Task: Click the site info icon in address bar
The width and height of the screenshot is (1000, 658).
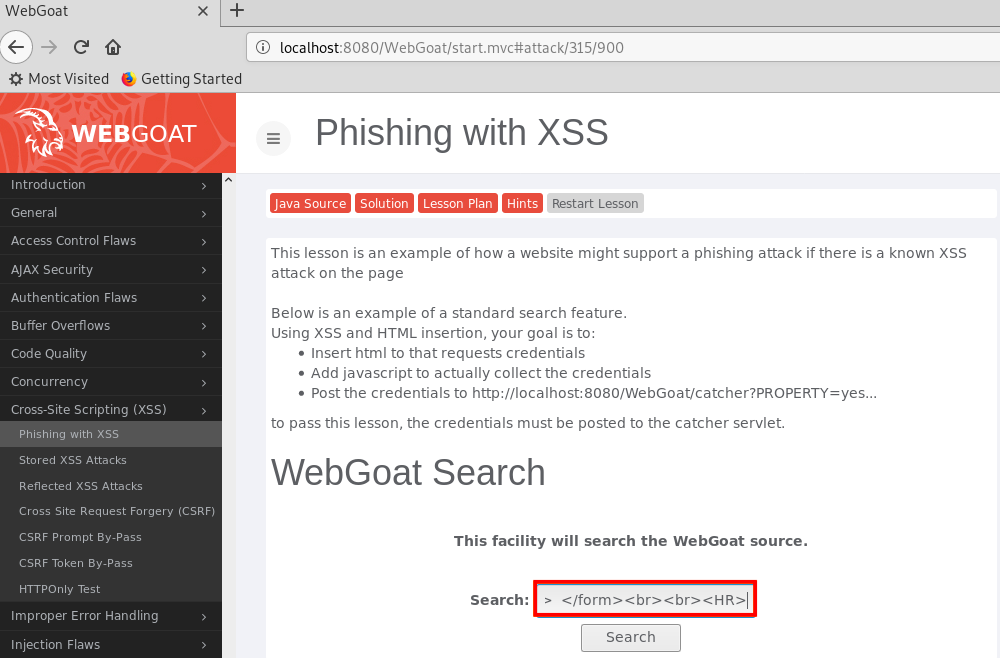Action: 263,47
